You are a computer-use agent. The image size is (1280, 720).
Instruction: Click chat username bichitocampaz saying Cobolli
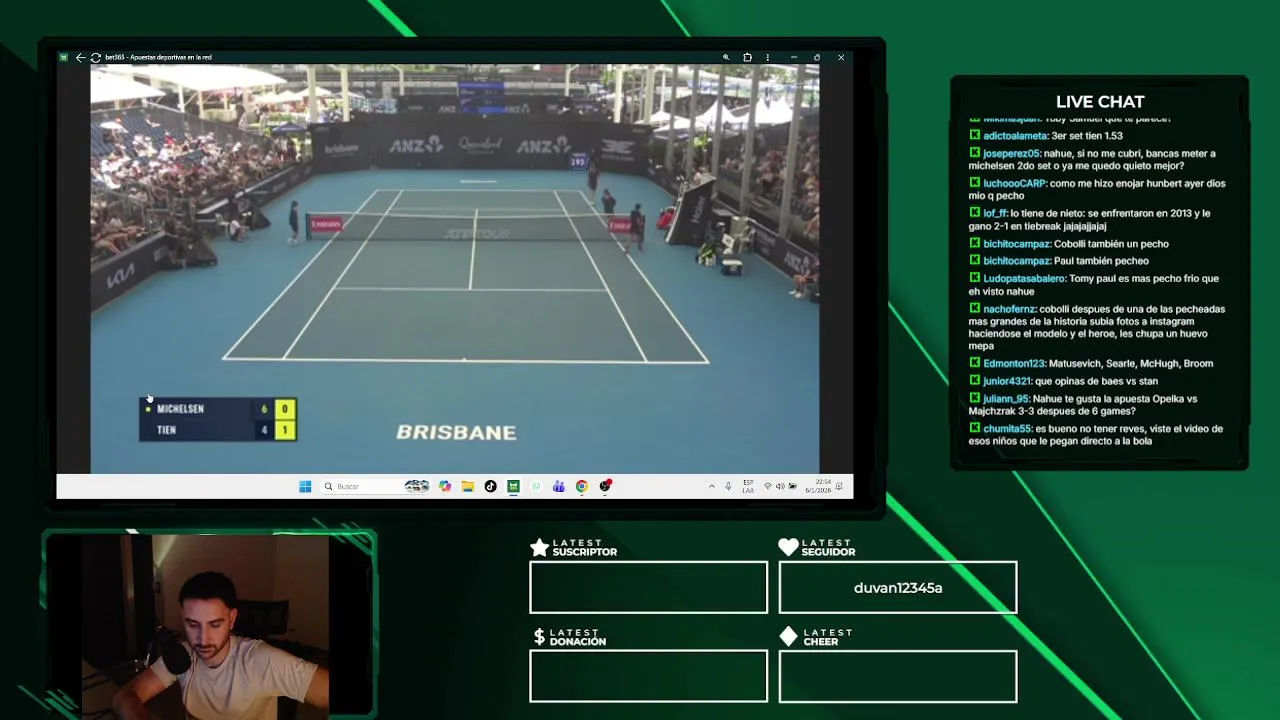pos(1016,244)
